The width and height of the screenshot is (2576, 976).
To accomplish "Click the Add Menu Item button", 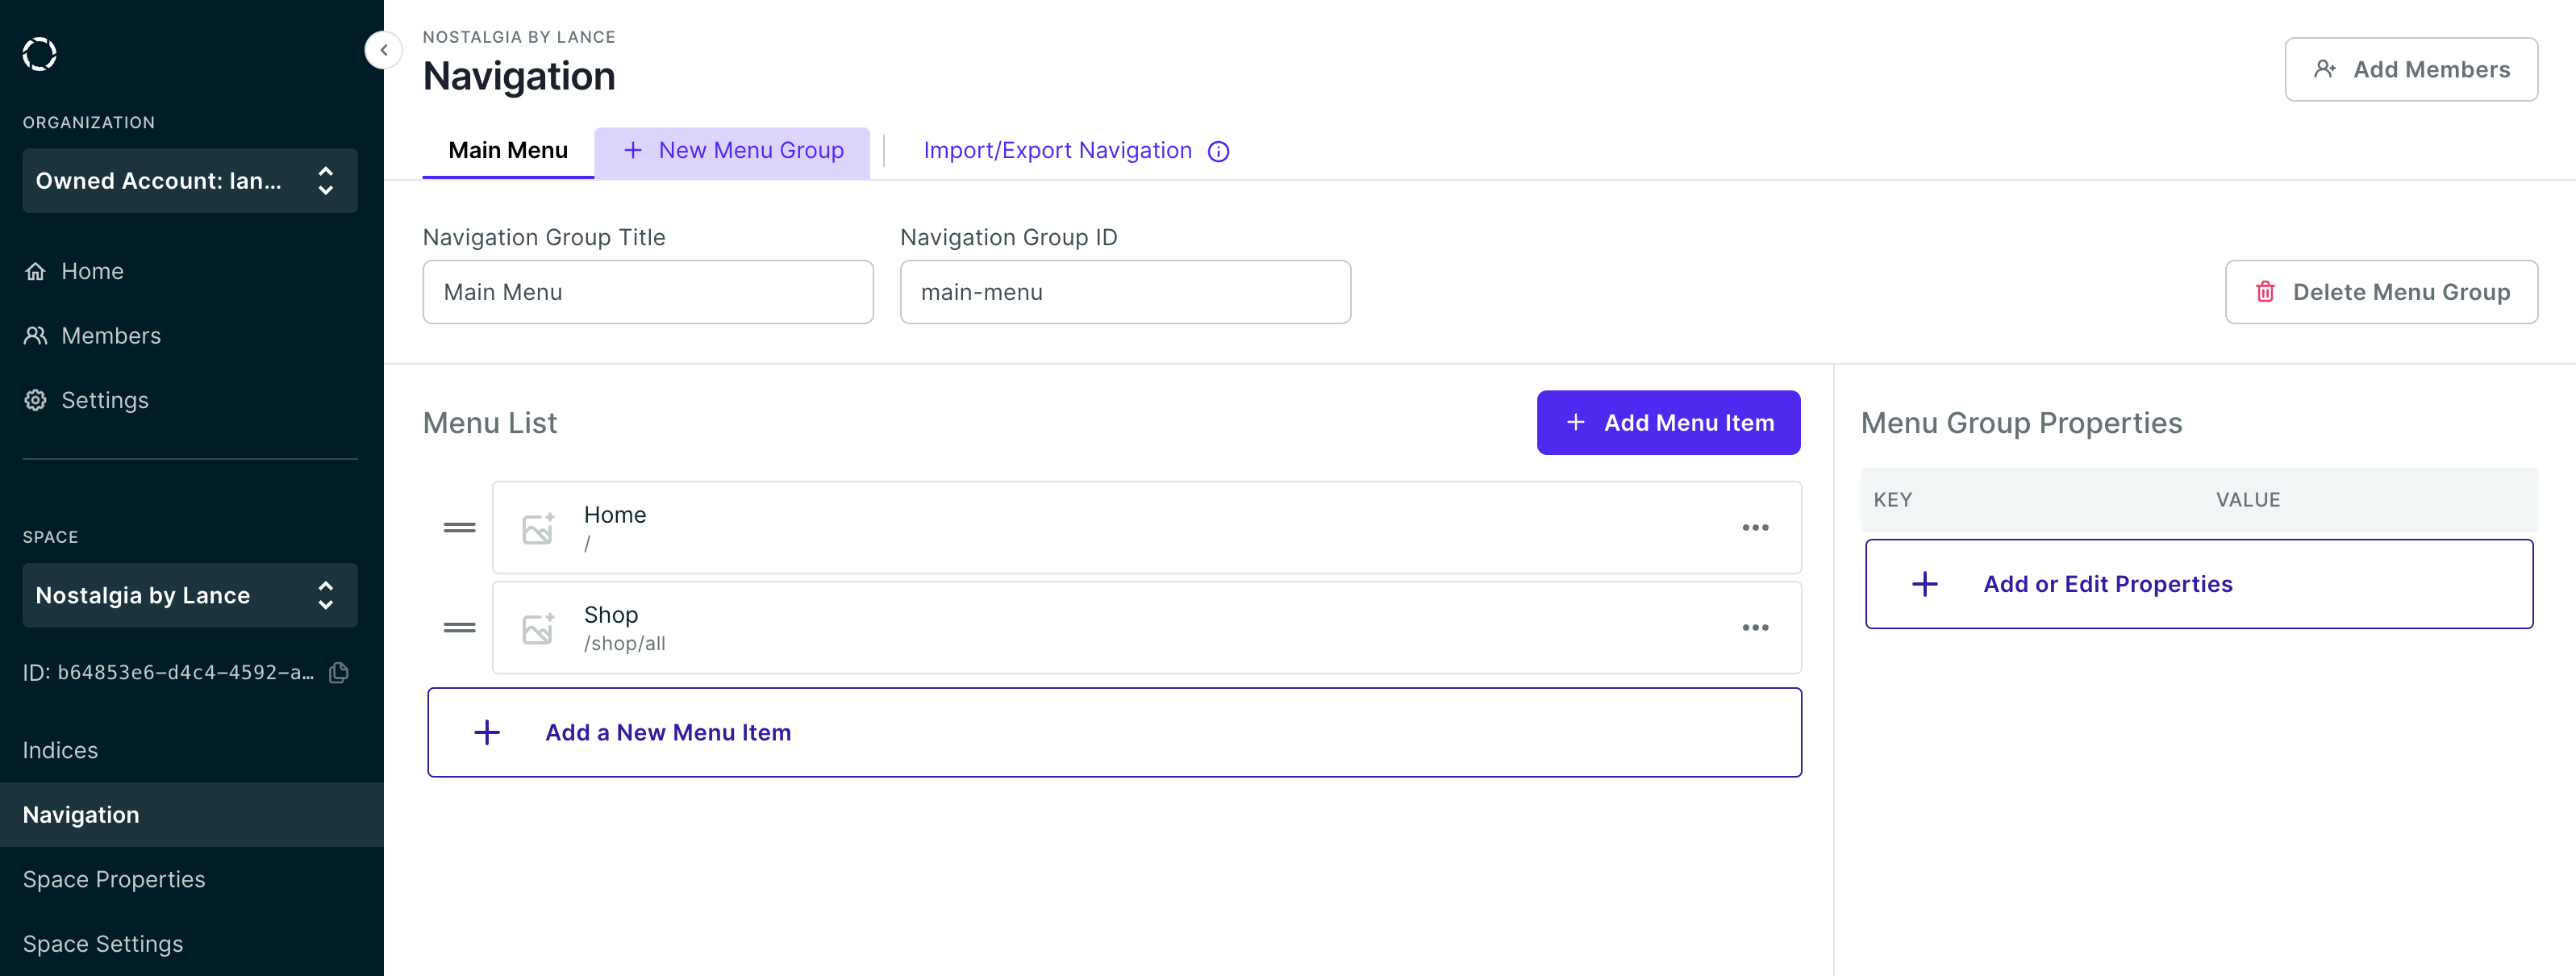I will (x=1668, y=423).
